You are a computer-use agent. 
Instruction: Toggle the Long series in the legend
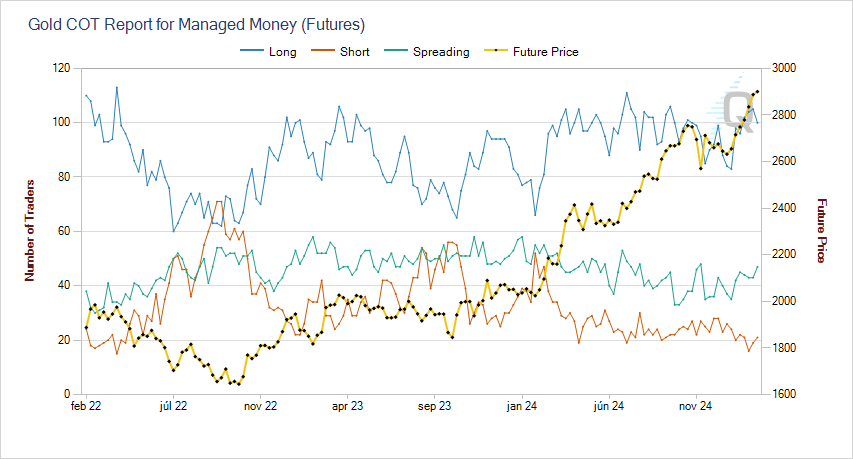pyautogui.click(x=283, y=51)
